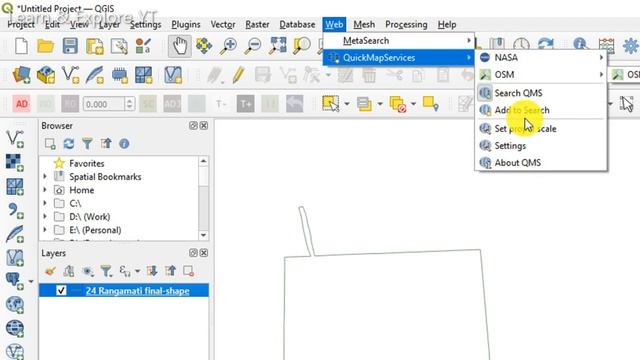Click the 0.000 value input field

(104, 104)
